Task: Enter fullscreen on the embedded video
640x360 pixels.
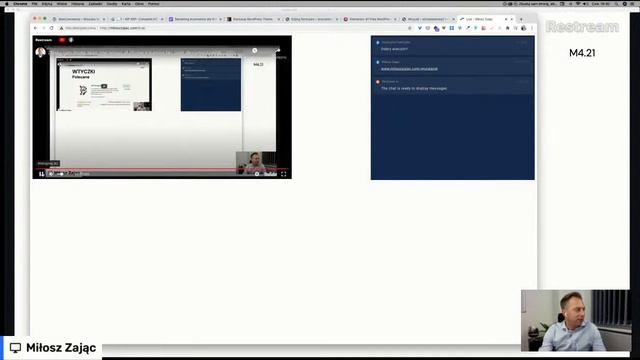Action: [284, 174]
